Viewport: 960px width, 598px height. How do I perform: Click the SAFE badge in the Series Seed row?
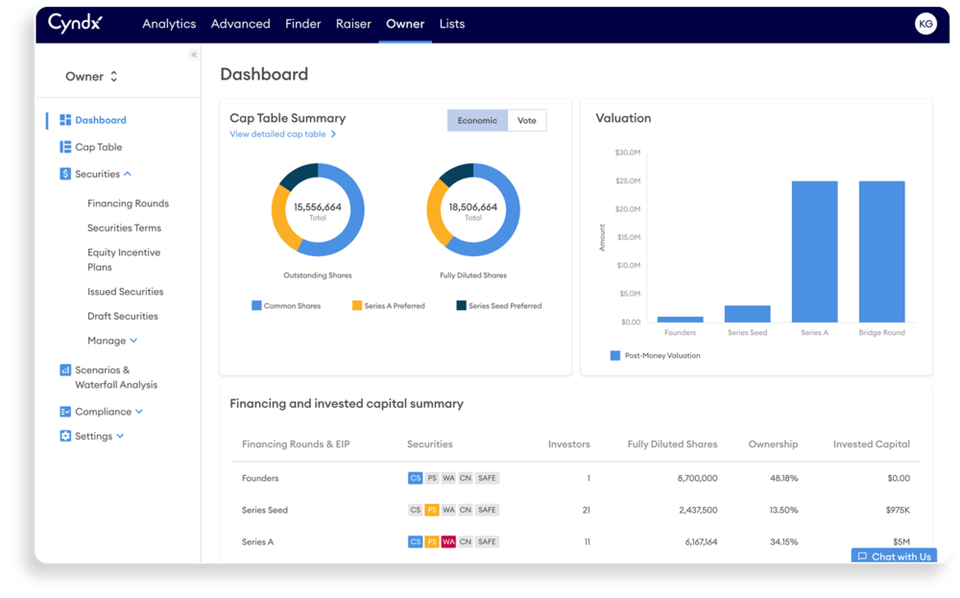487,510
